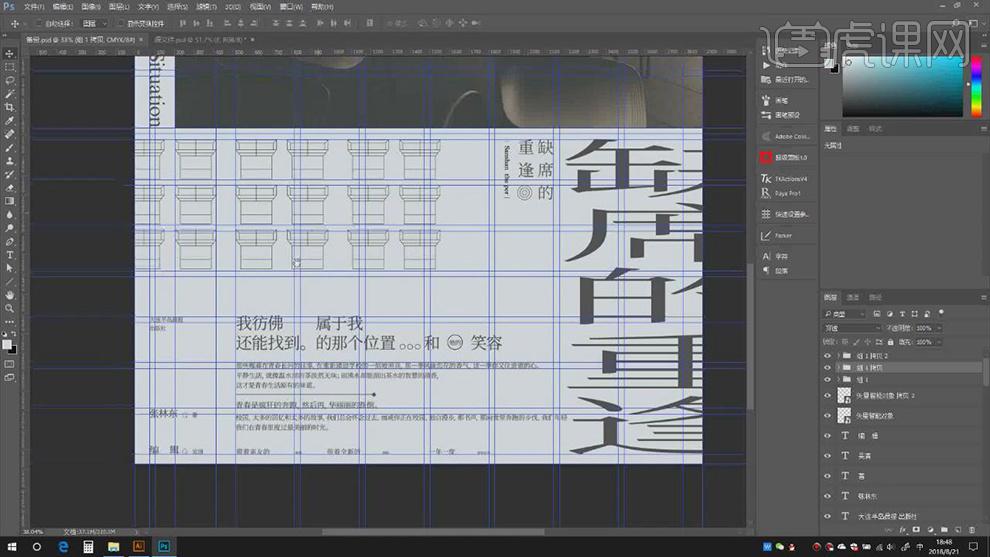The image size is (990, 557).
Task: Select the Eraser tool
Action: (x=9, y=188)
